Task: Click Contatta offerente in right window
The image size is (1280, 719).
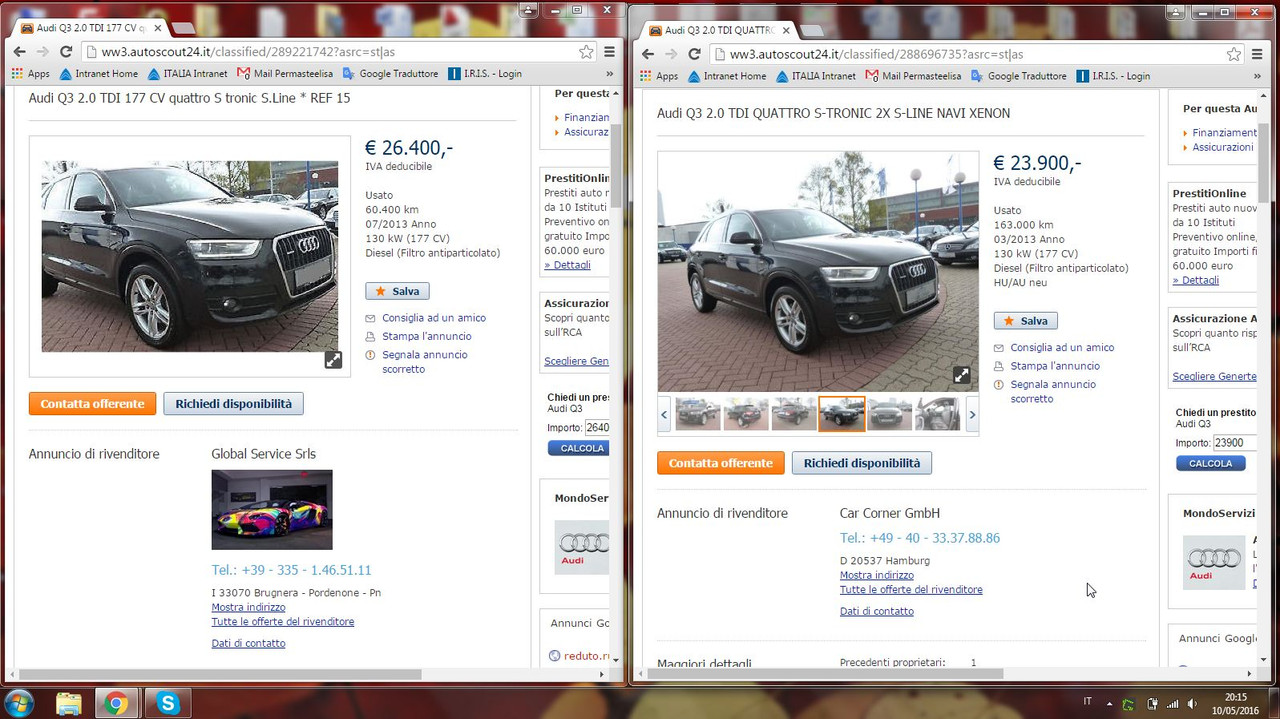Action: 720,463
